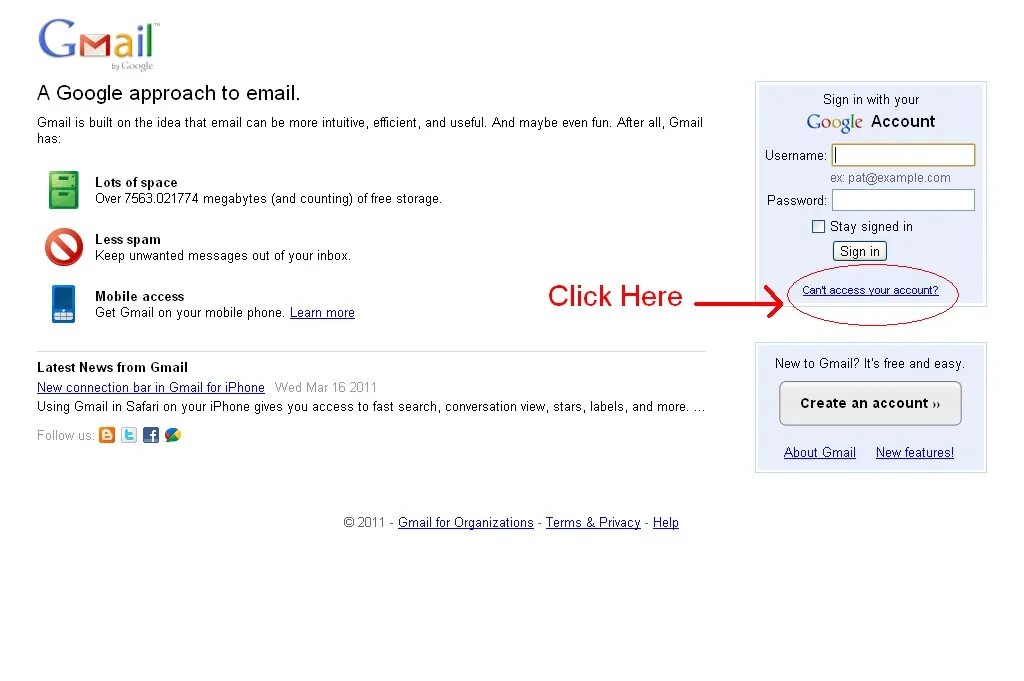Click the red no-spam prohibition icon
The height and width of the screenshot is (681, 1024).
[64, 247]
